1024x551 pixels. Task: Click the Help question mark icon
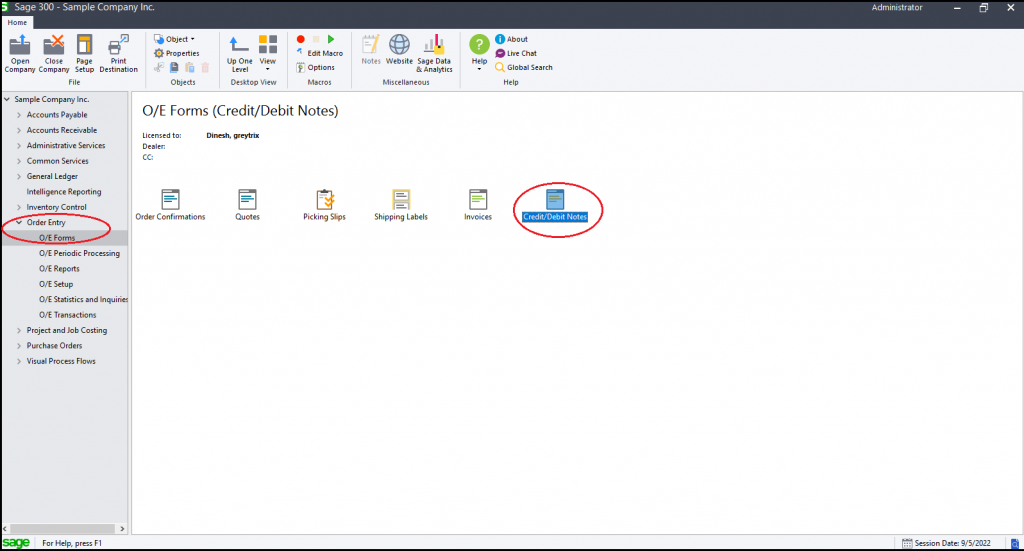pos(479,45)
